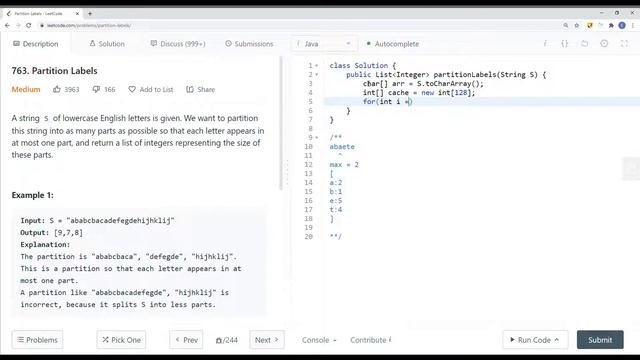Click the browser zoom magnifier icon

coord(566,25)
